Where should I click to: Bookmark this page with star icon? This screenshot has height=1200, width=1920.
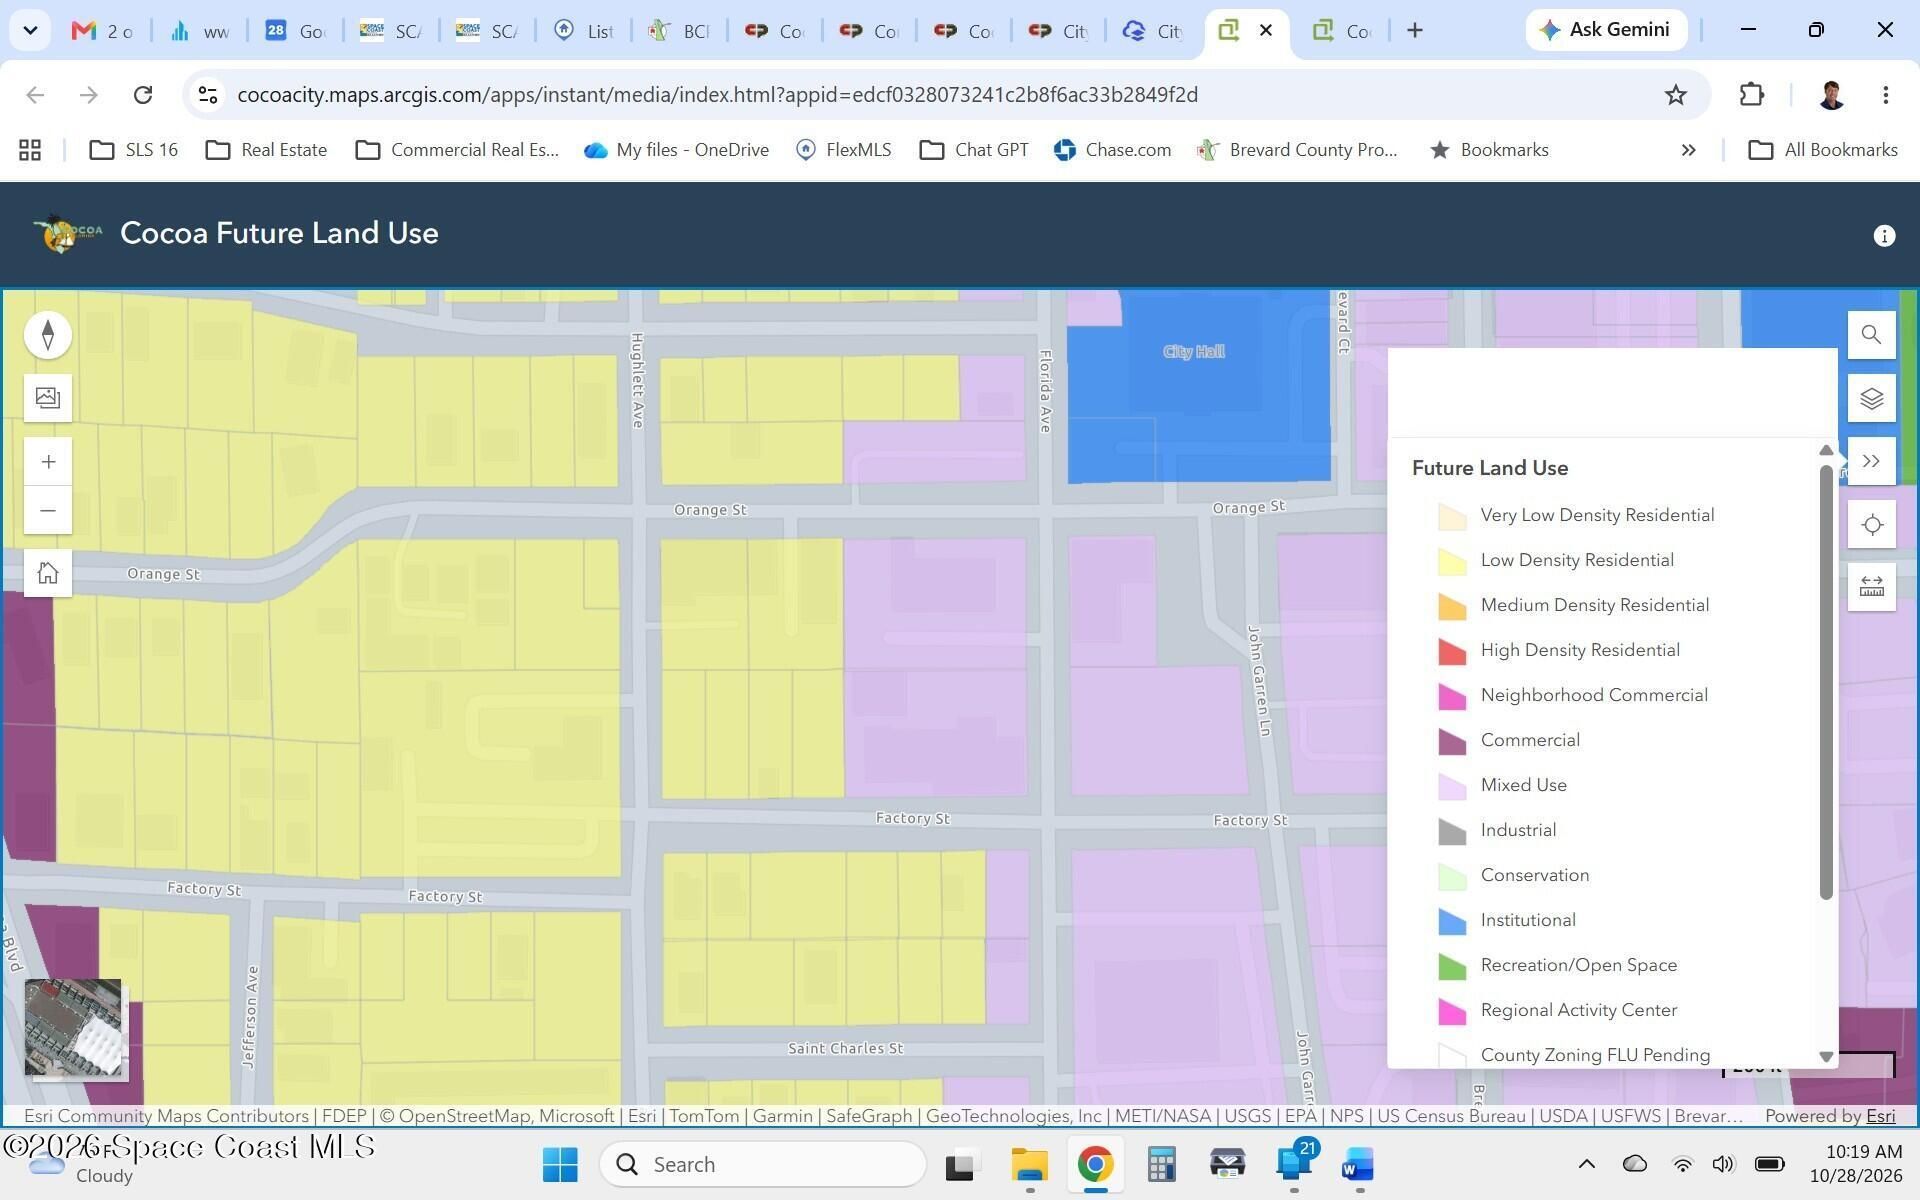1676,95
